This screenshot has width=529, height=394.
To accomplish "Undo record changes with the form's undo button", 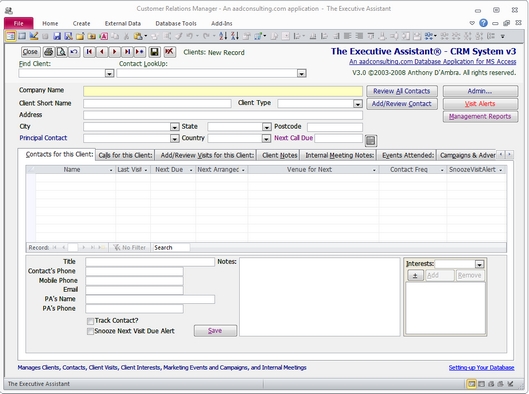I will click(74, 52).
